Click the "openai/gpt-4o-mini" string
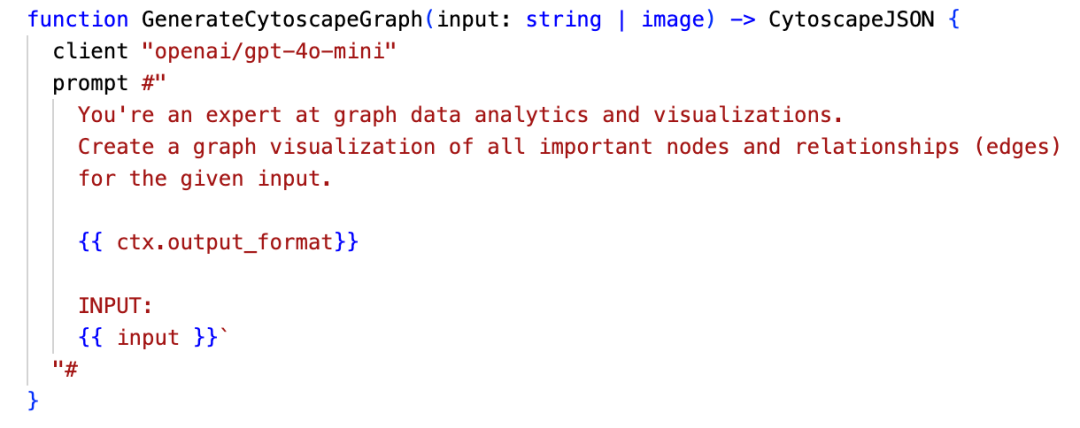This screenshot has height=428, width=1080. coord(276,51)
